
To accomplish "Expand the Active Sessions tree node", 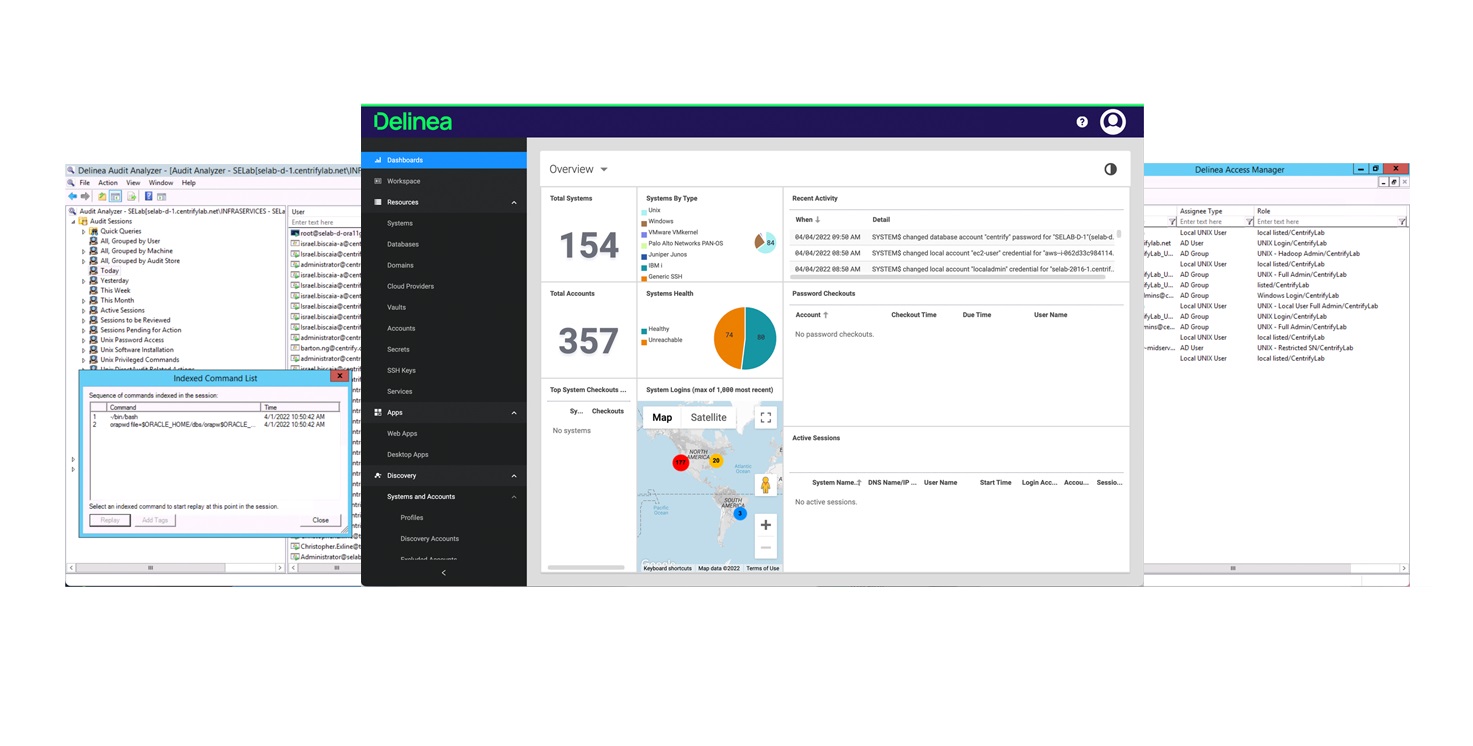I will point(84,310).
